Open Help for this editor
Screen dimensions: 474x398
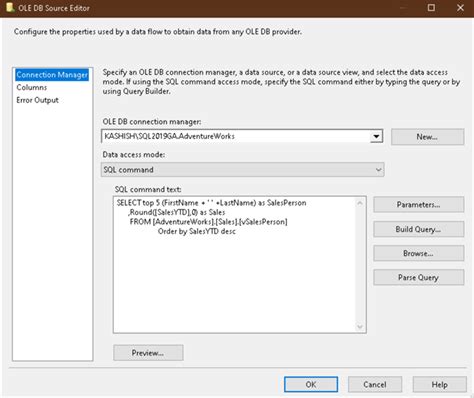click(x=439, y=384)
